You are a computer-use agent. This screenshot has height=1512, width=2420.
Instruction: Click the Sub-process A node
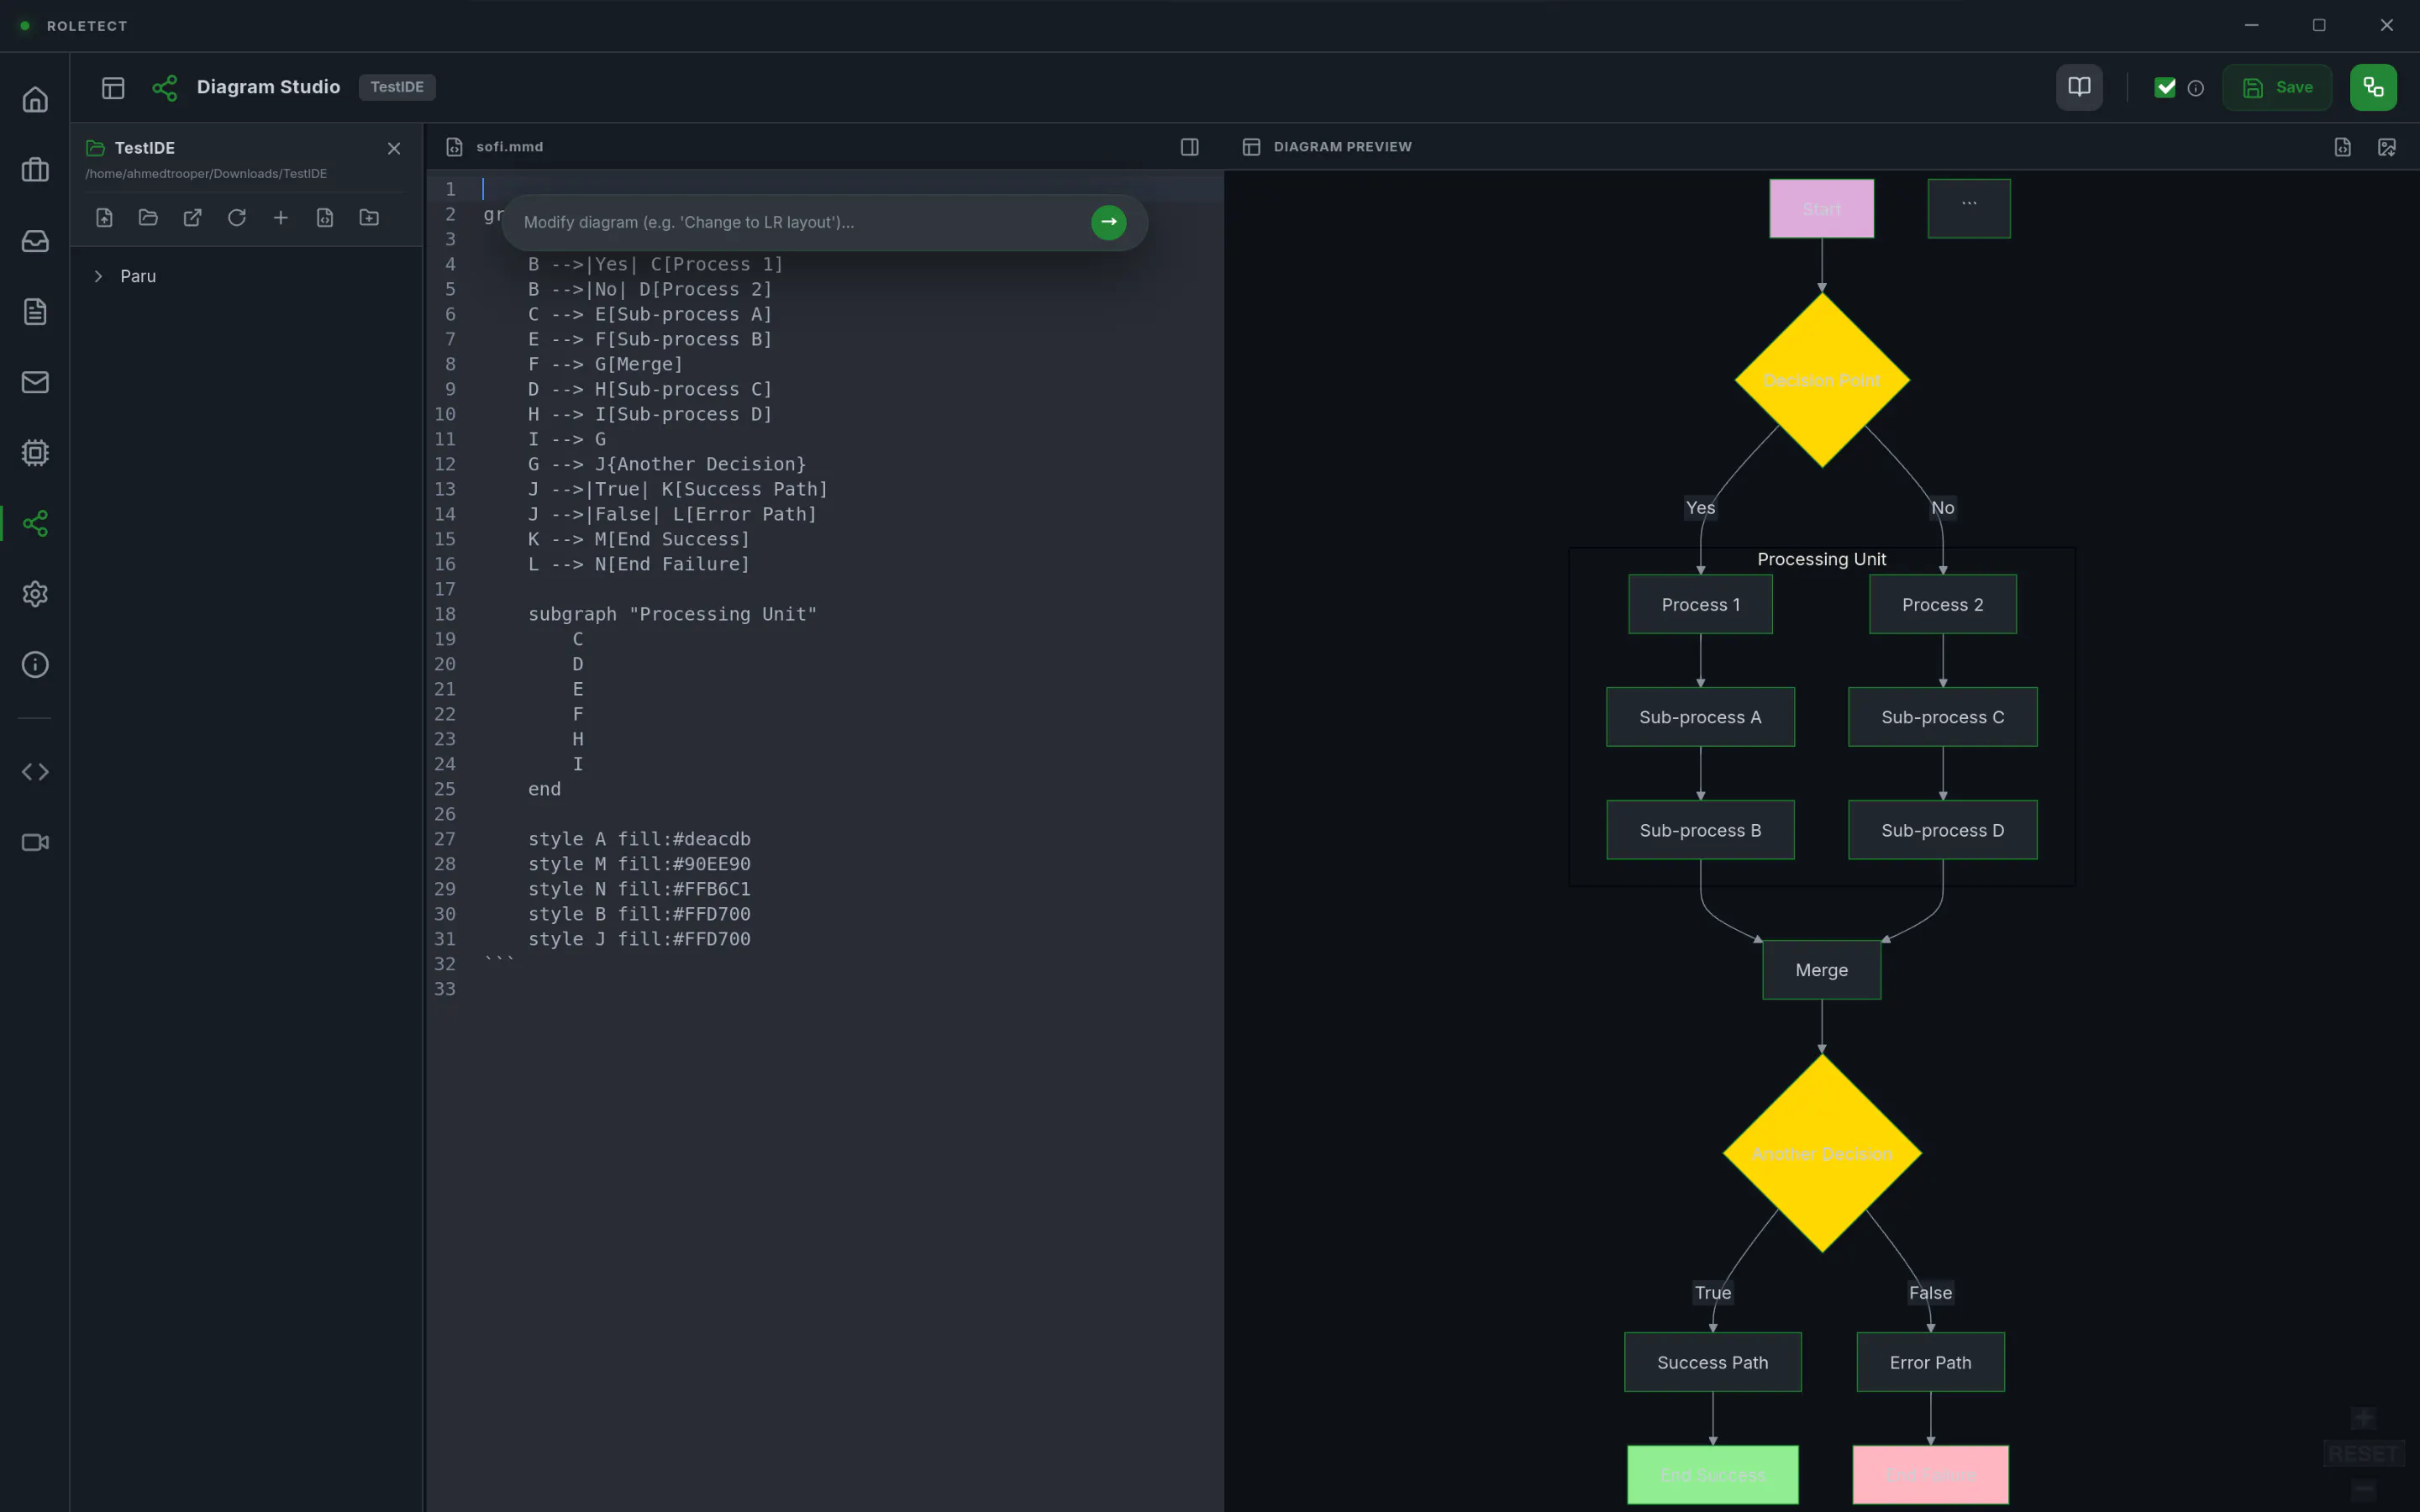click(1700, 717)
